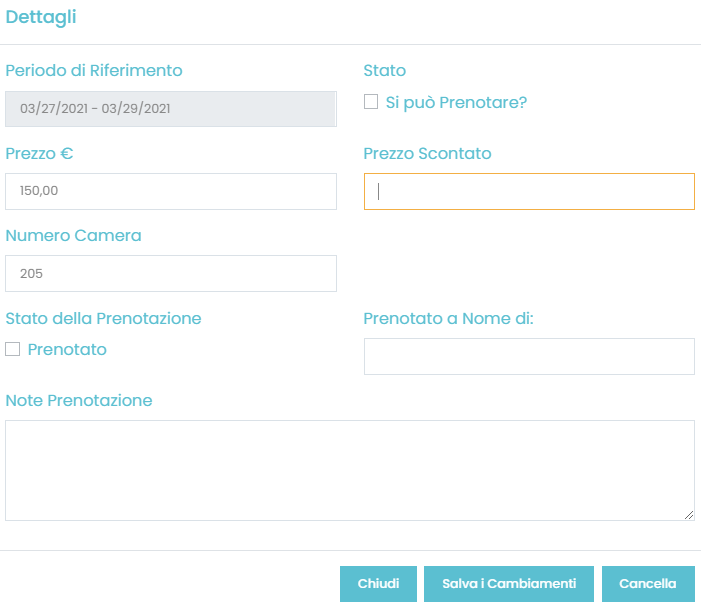
Task: Click the 'Dettagli' heading
Action: (41, 17)
